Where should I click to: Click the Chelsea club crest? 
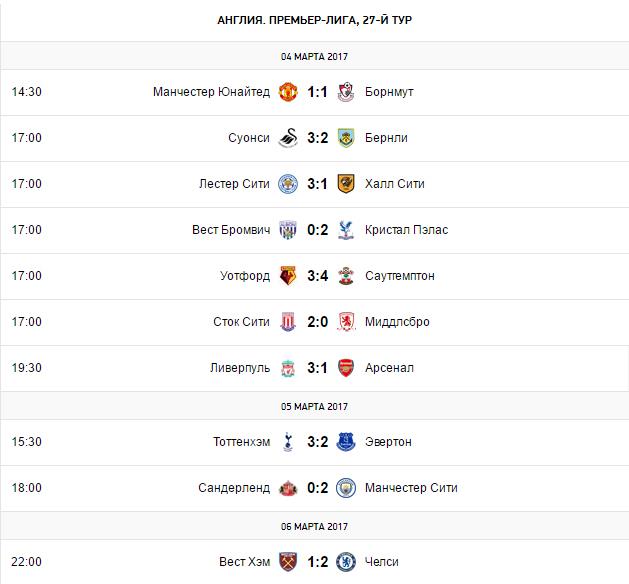click(346, 562)
